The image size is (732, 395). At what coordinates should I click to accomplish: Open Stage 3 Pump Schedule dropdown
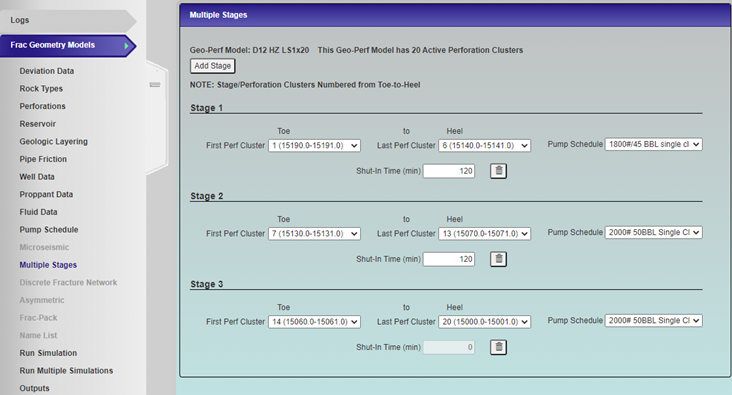click(x=654, y=320)
